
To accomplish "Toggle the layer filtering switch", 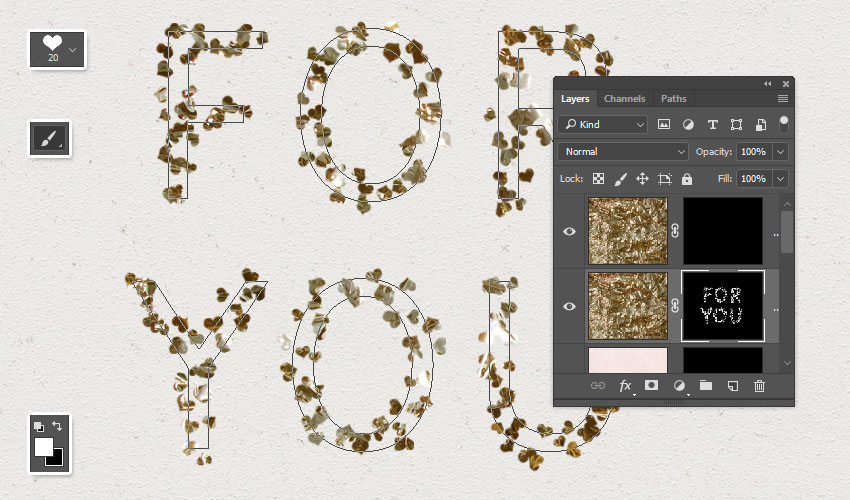I will [784, 124].
